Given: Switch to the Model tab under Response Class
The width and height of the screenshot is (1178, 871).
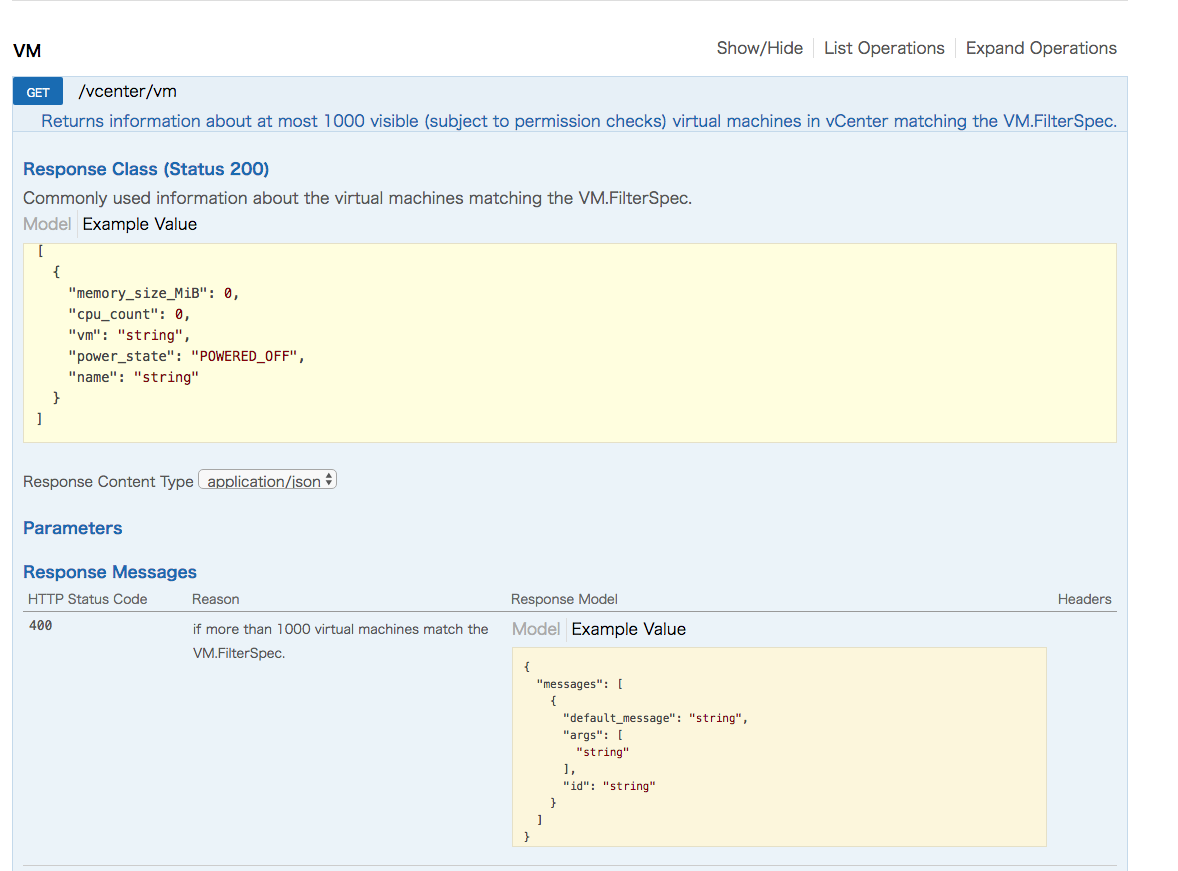Looking at the screenshot, I should (x=46, y=224).
